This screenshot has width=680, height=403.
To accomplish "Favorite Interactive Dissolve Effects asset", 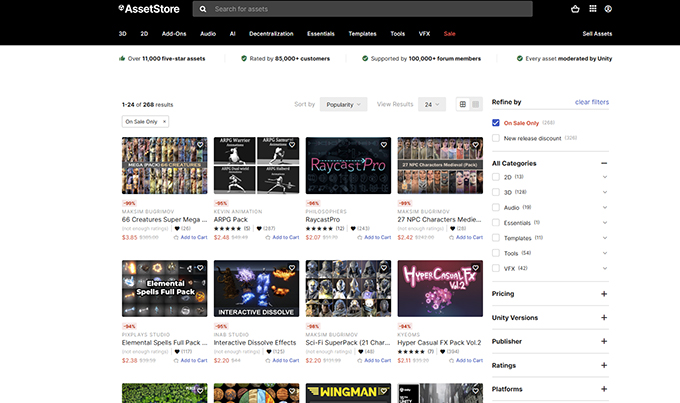I will [x=292, y=268].
